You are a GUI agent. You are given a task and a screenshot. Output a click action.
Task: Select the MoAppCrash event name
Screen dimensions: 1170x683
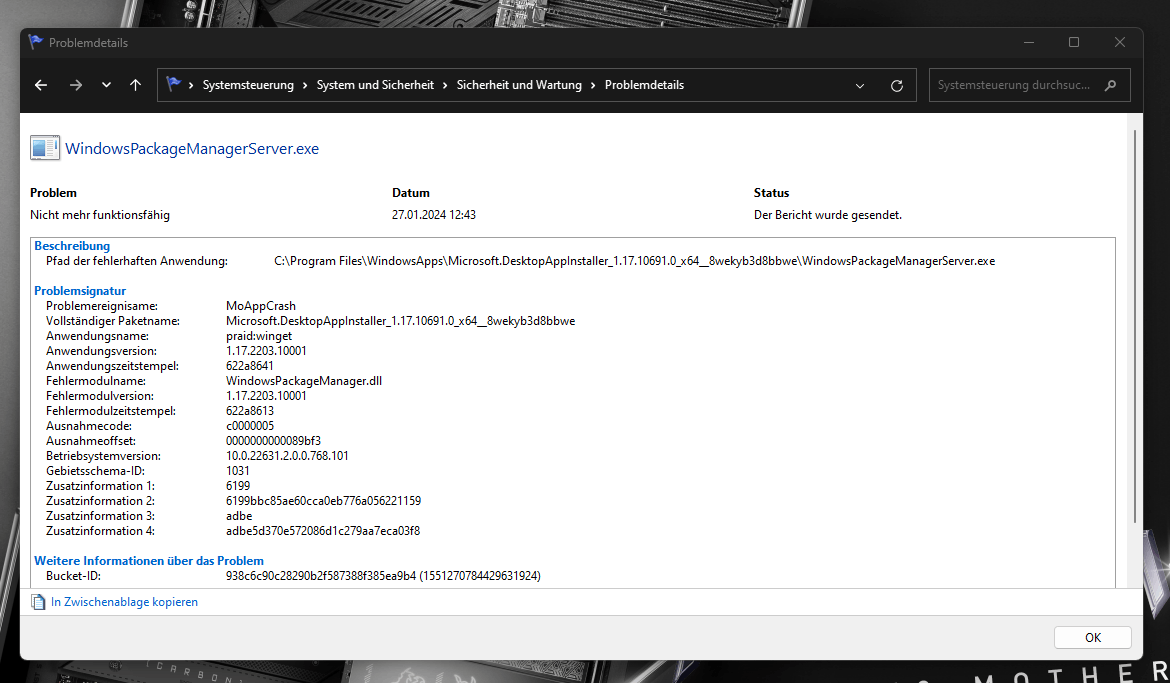(x=261, y=306)
